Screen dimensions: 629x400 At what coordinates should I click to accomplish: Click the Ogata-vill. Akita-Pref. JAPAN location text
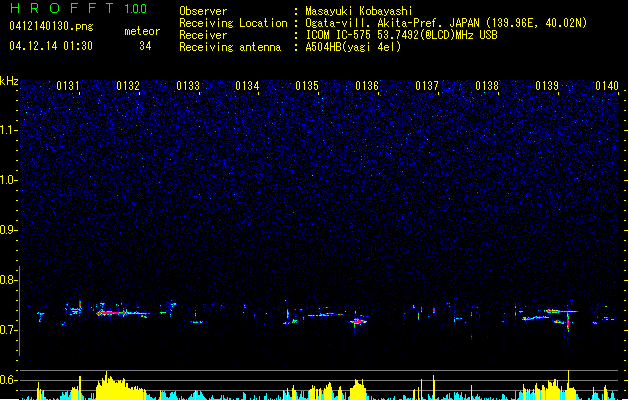pyautogui.click(x=446, y=23)
